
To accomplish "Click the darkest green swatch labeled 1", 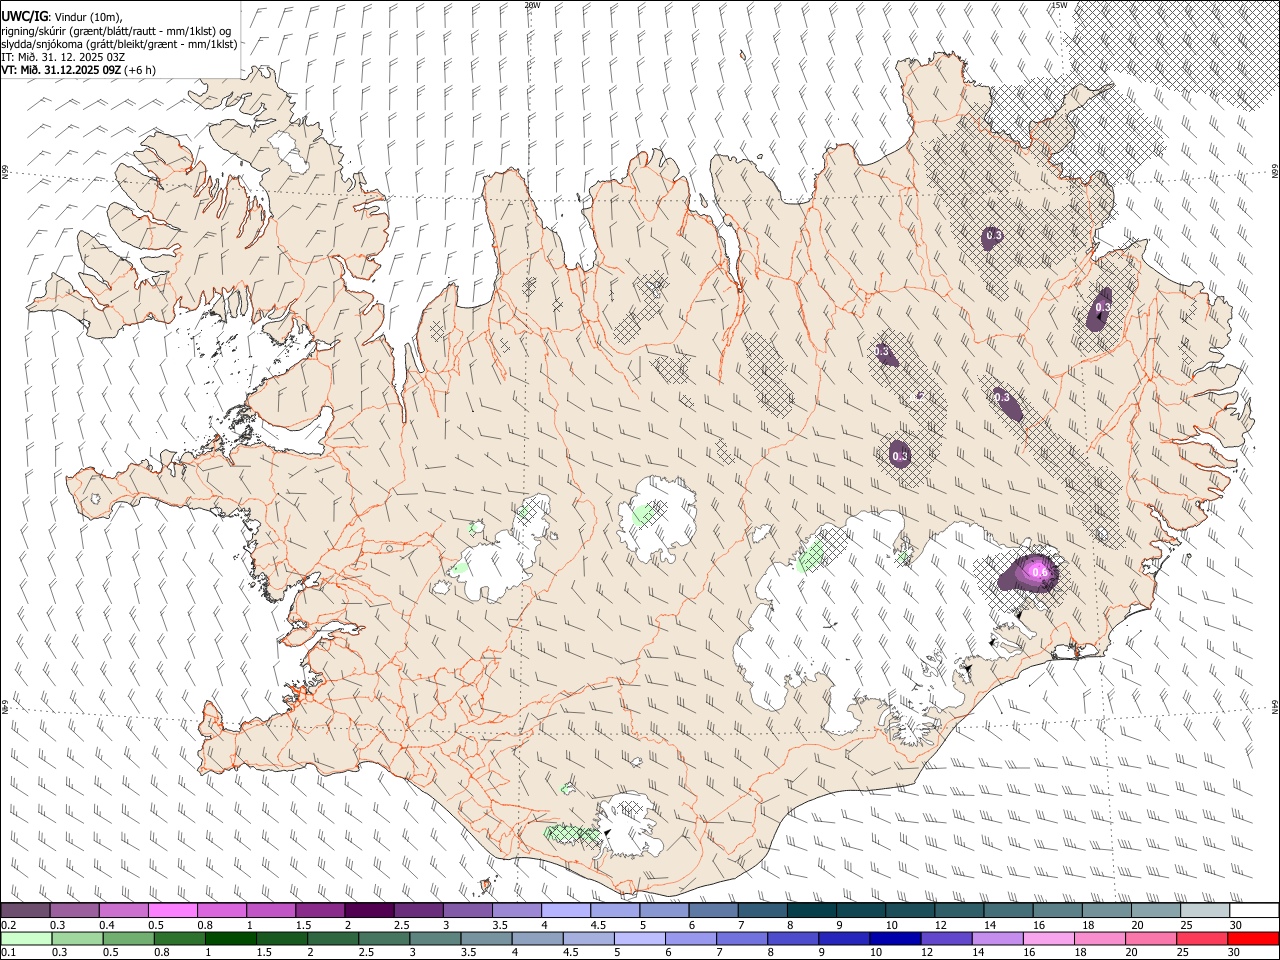I will pyautogui.click(x=231, y=938).
